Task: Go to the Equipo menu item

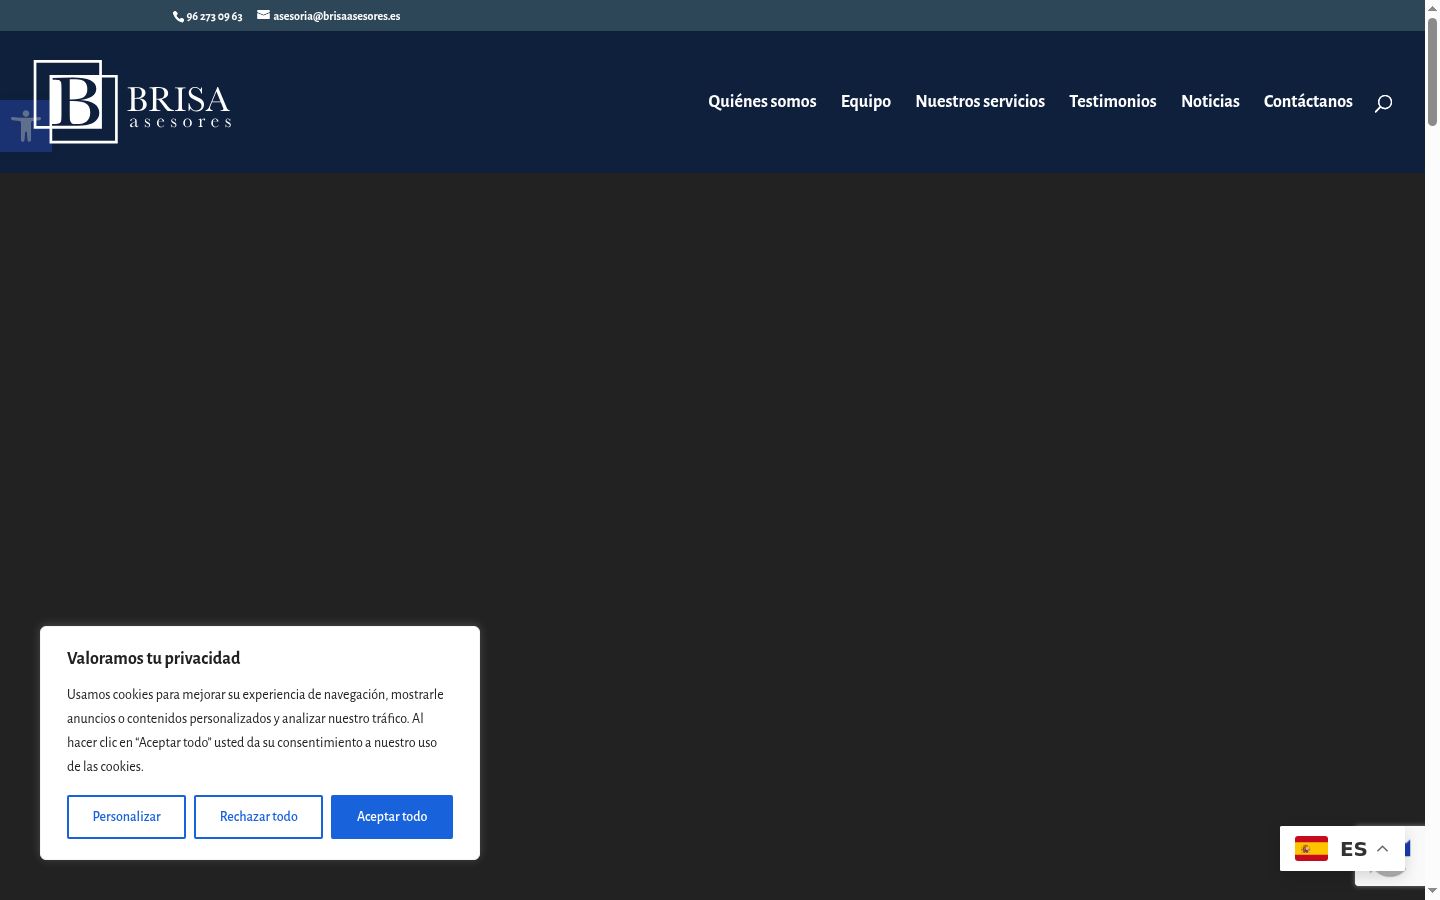Action: [x=866, y=101]
